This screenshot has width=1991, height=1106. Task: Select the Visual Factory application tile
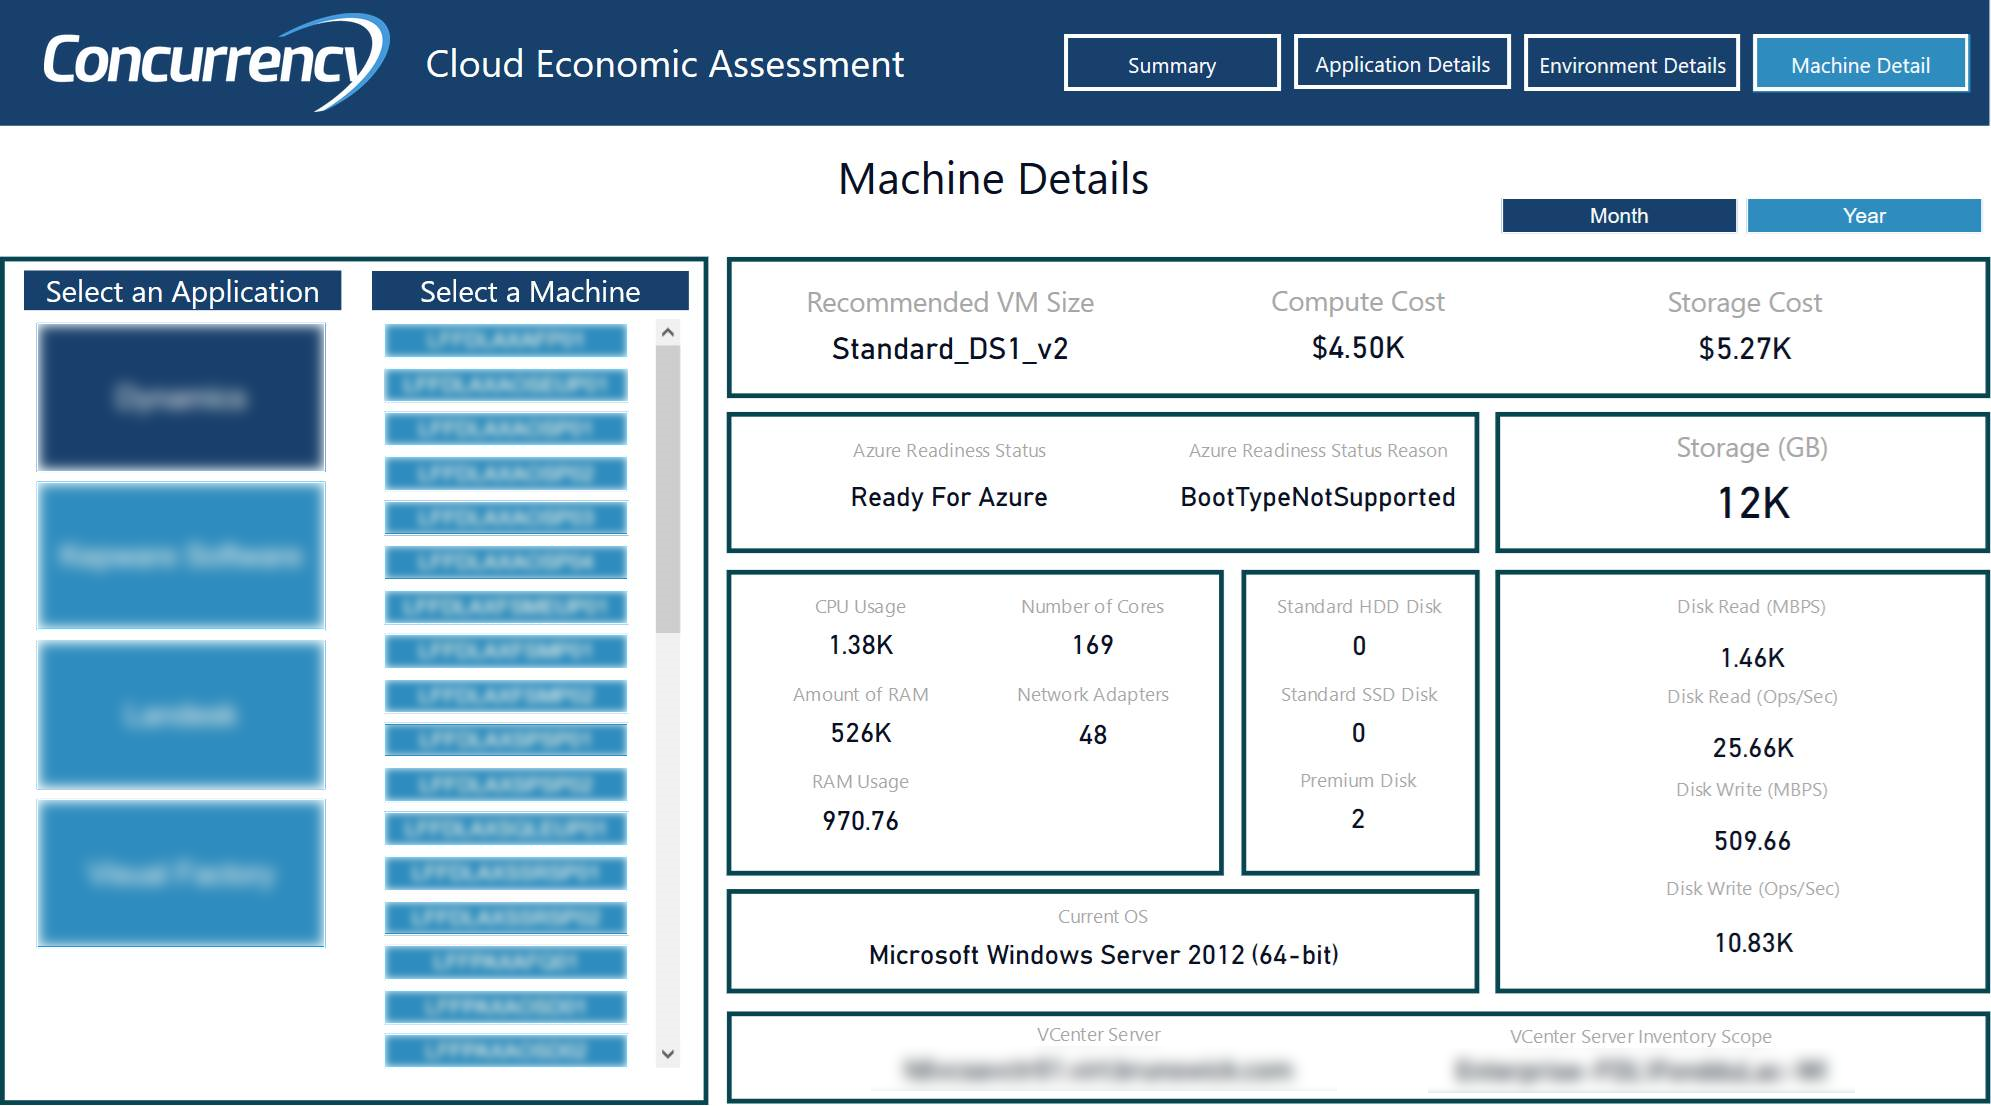(x=181, y=873)
